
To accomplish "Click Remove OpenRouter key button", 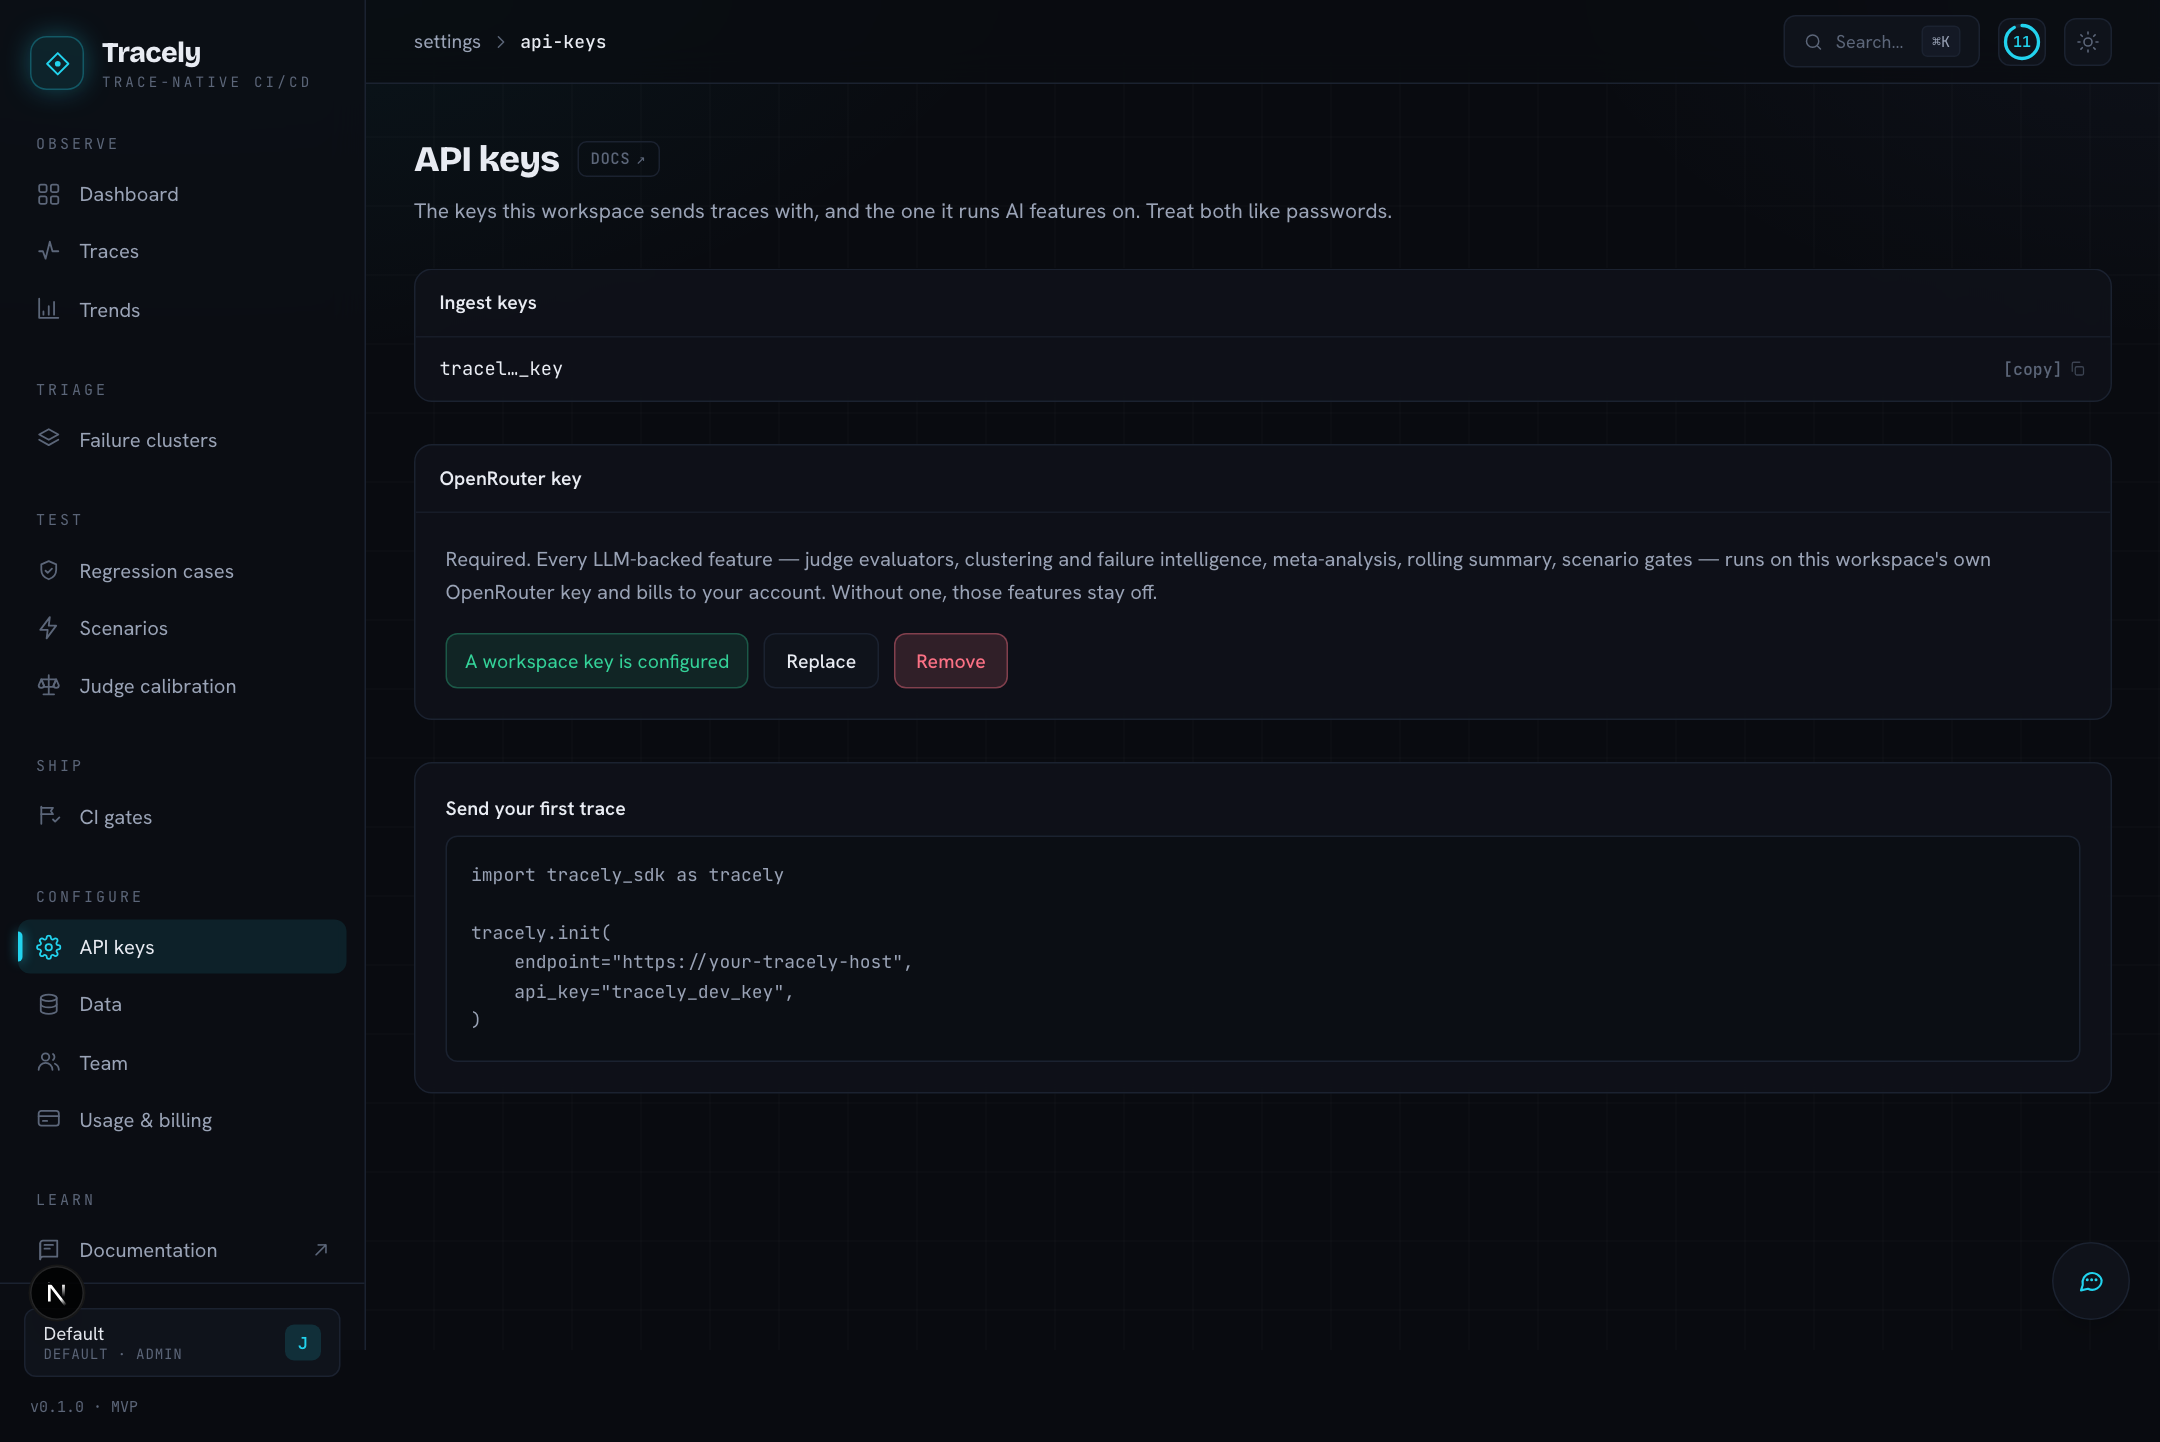I will pyautogui.click(x=950, y=661).
